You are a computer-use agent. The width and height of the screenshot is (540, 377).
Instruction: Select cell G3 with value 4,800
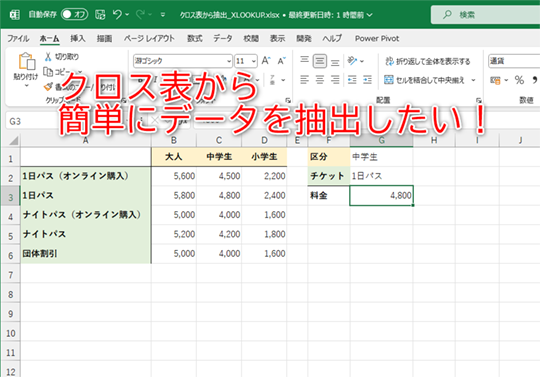[x=382, y=196]
